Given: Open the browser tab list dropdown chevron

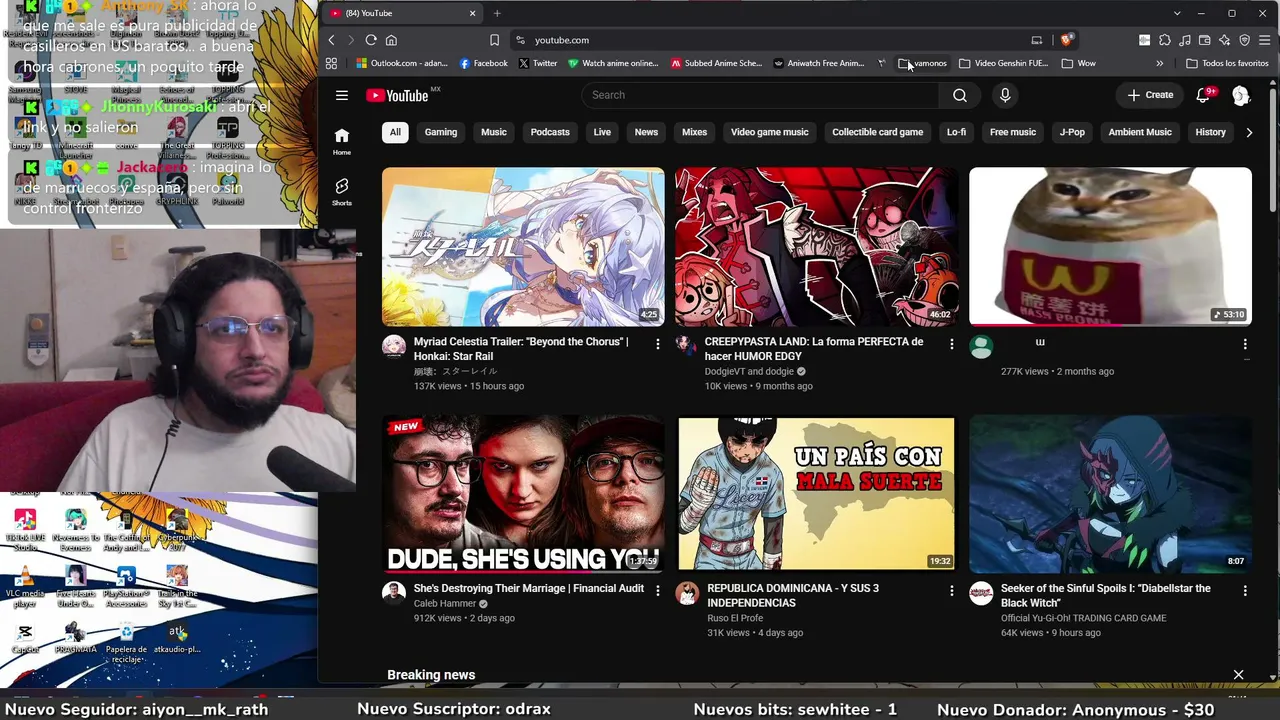Looking at the screenshot, I should coord(1177,13).
